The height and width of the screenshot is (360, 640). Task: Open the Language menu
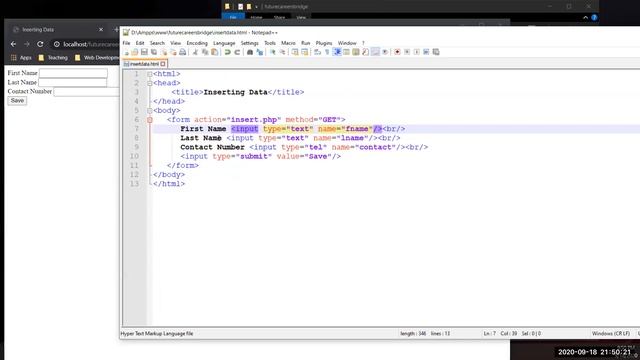(x=224, y=43)
